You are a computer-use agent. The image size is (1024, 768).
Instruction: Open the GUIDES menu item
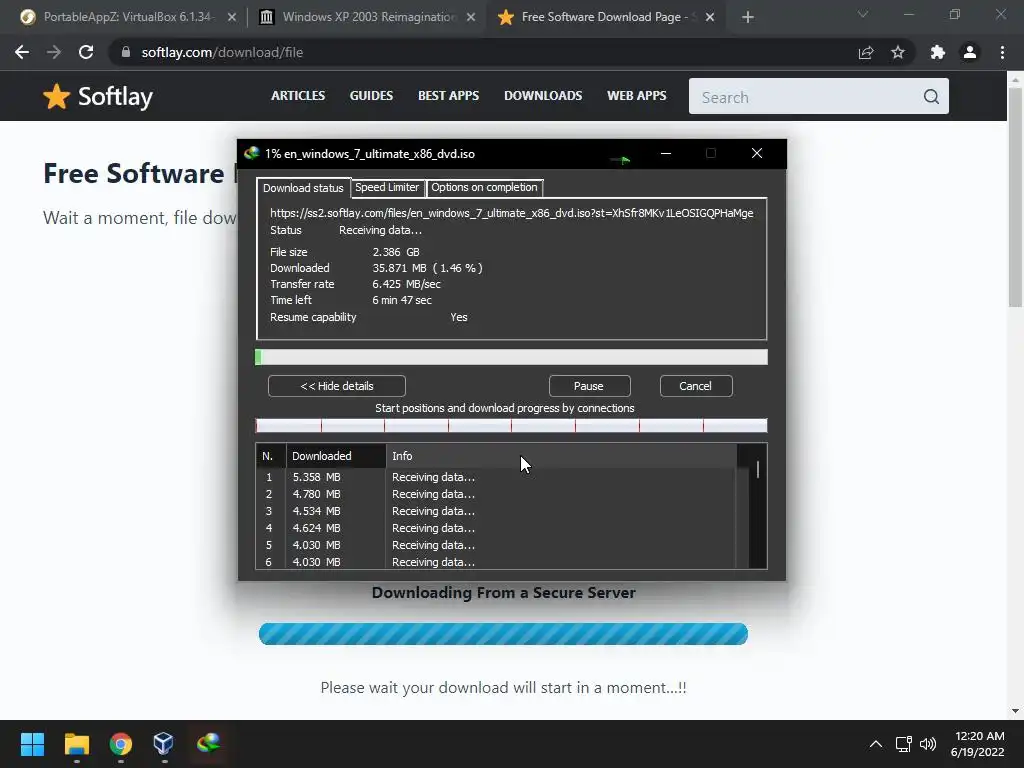click(x=371, y=95)
